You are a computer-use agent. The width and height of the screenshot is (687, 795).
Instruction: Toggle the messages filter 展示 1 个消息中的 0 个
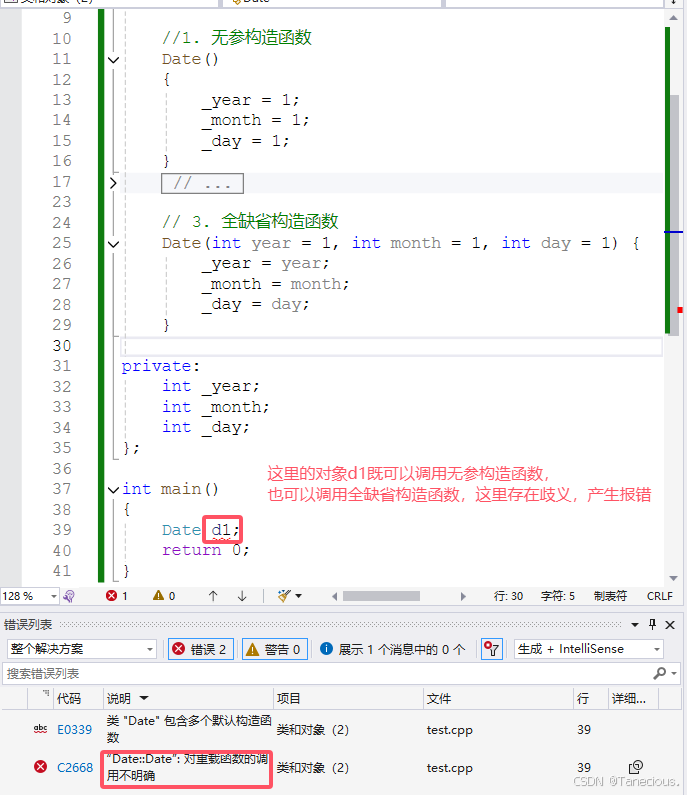(393, 649)
